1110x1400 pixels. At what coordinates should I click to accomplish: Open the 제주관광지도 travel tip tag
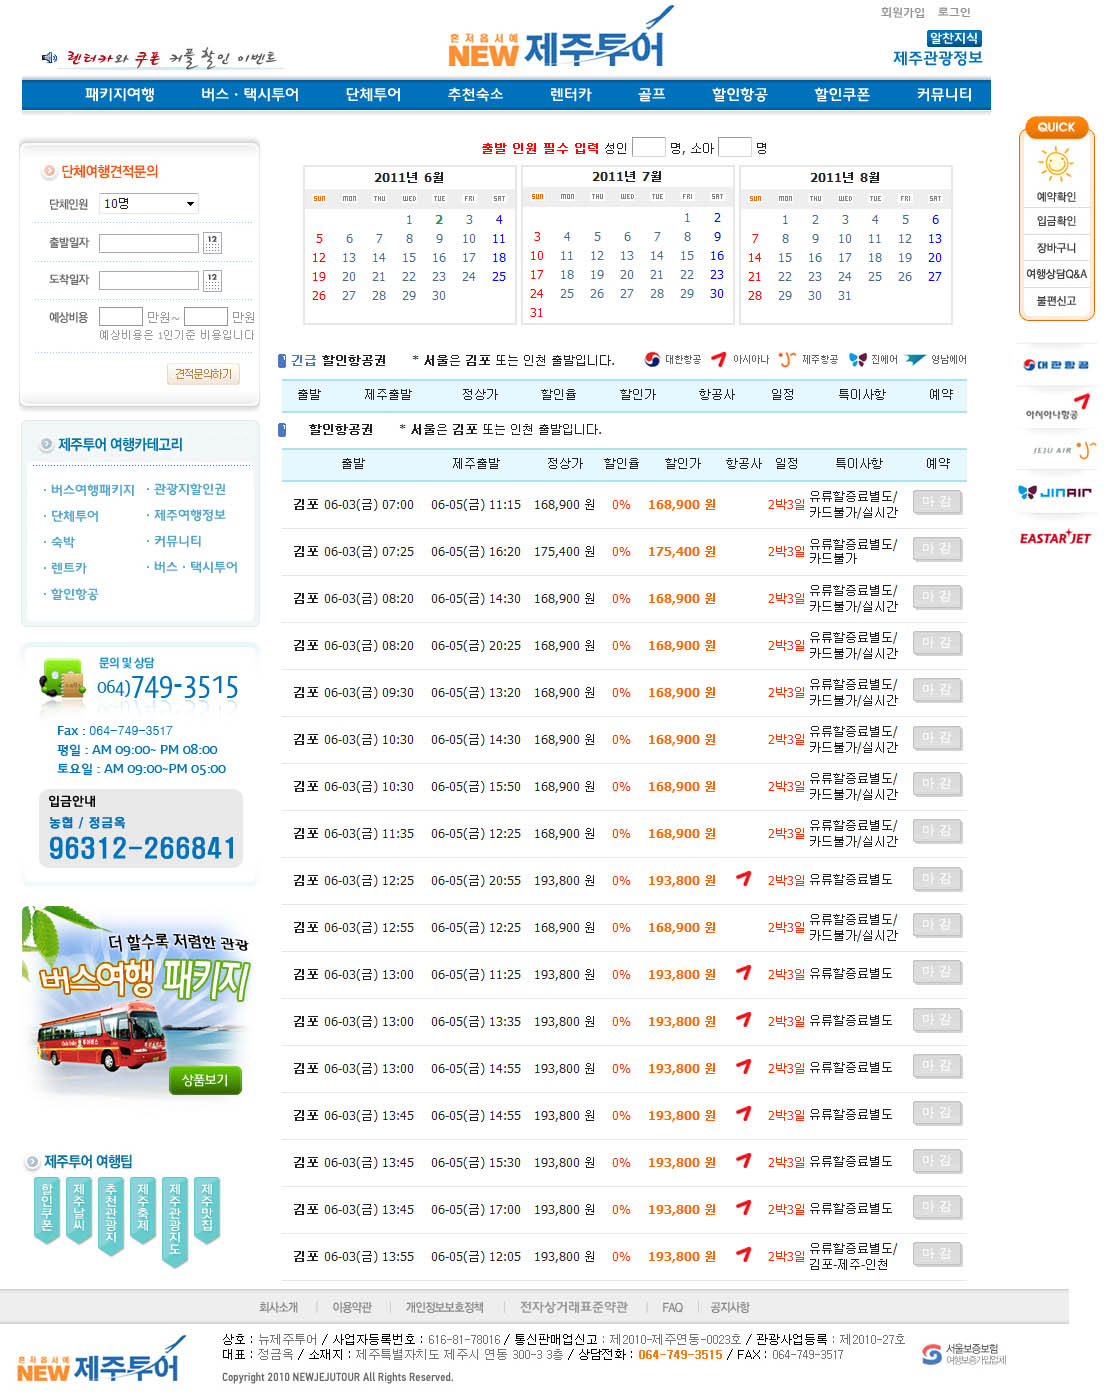[x=175, y=1223]
